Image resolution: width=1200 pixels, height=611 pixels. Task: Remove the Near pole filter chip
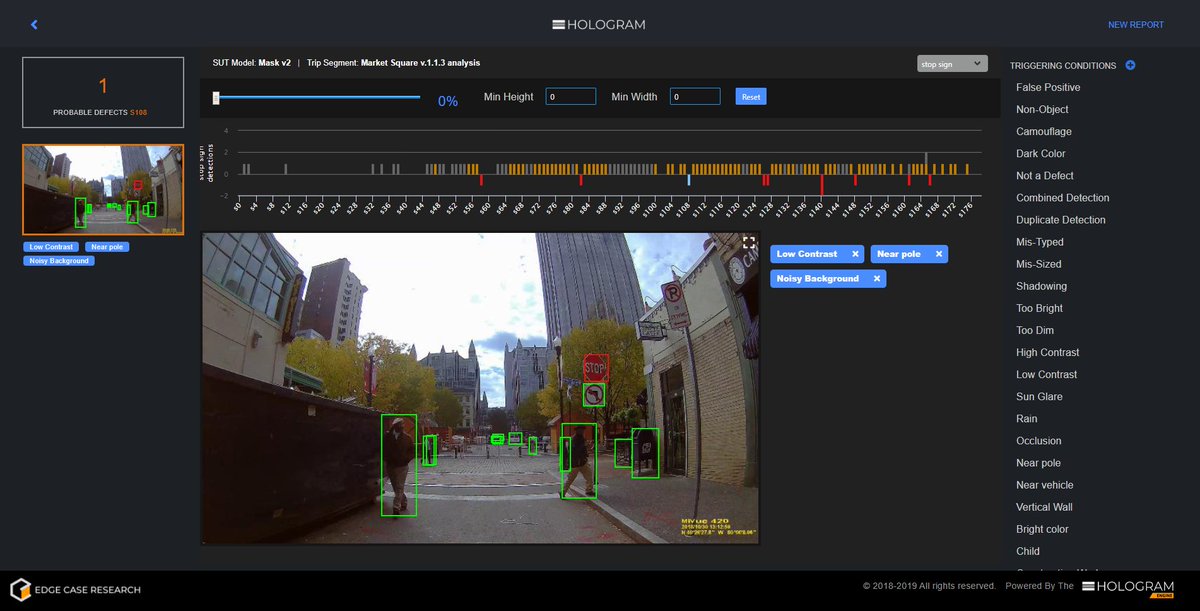point(937,253)
